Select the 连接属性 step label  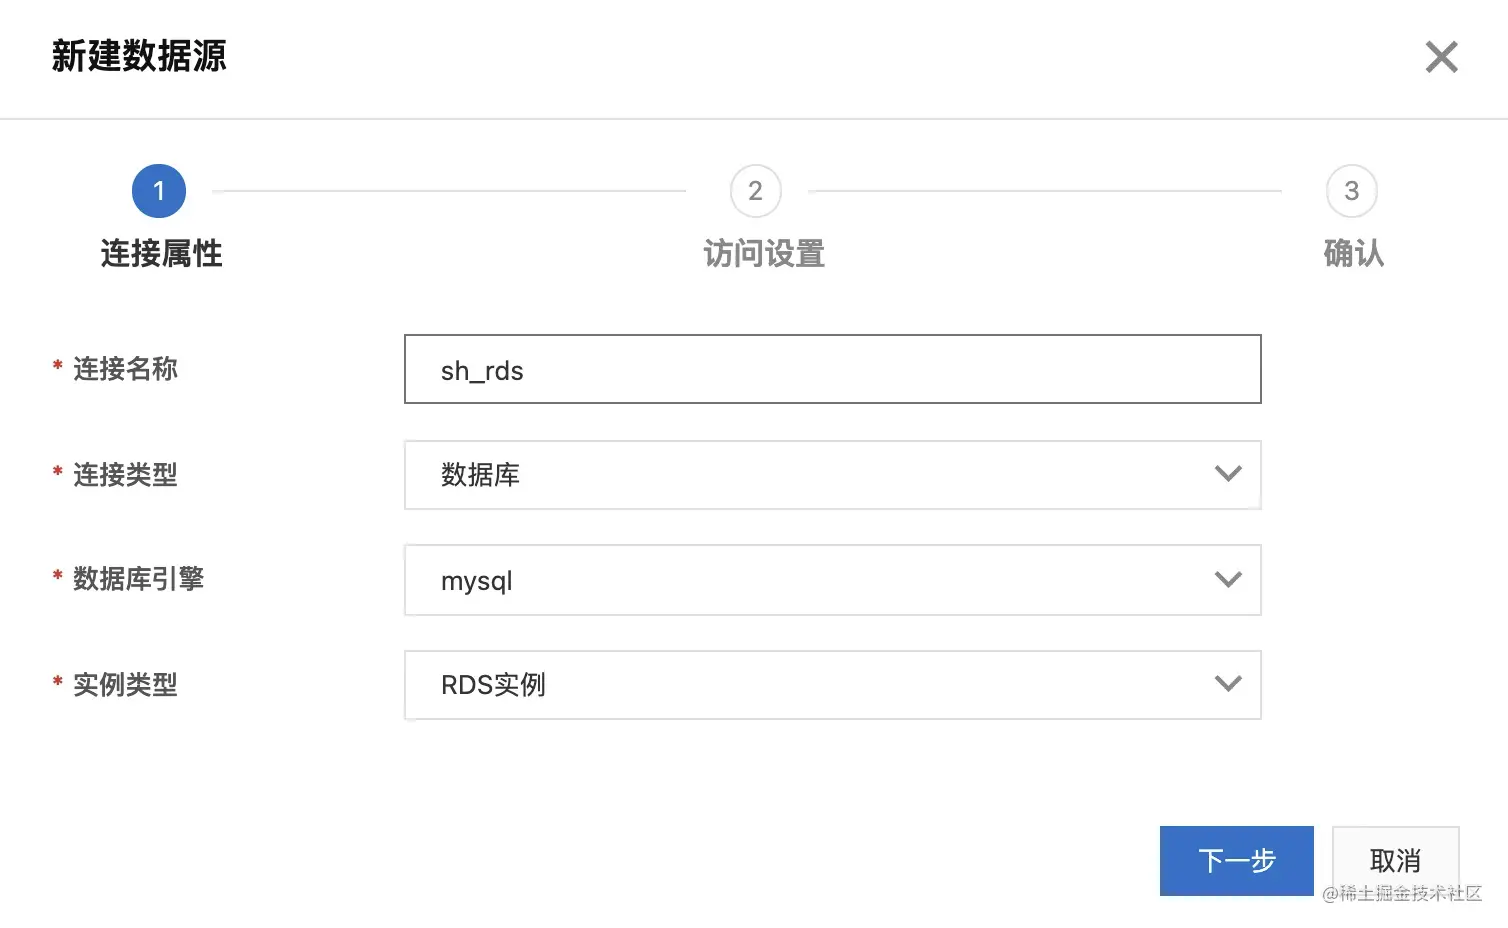[x=161, y=254]
